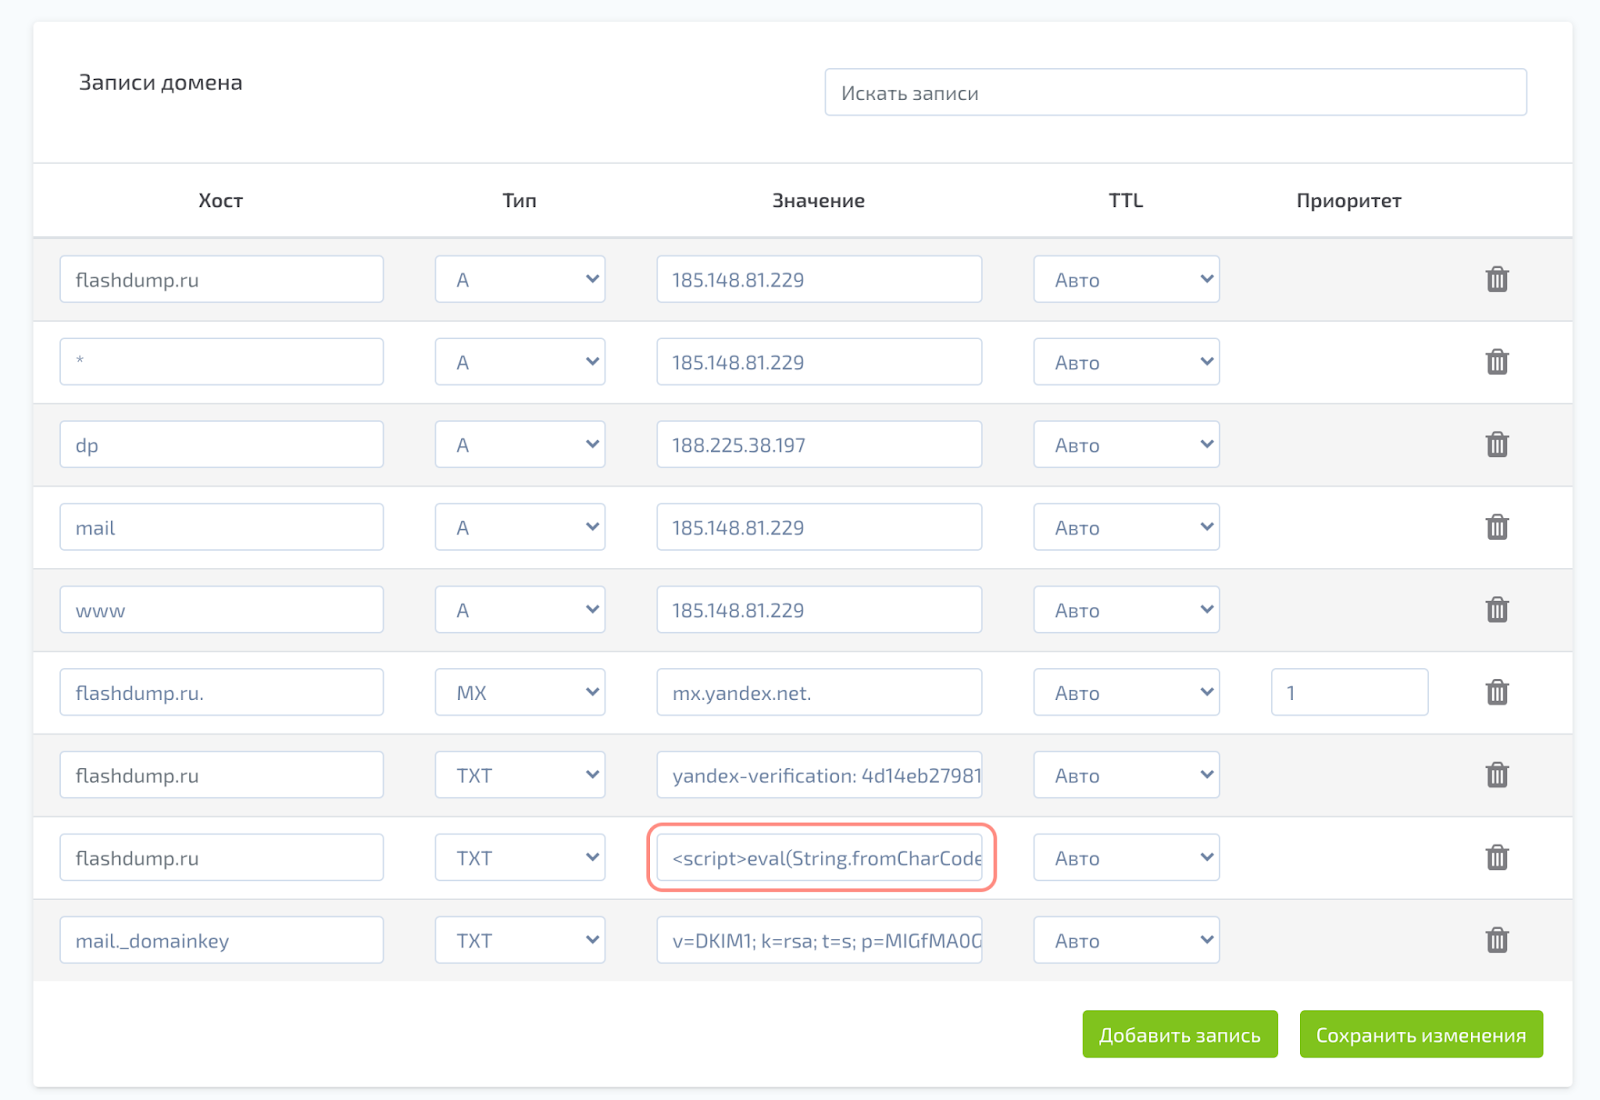Open TTL dropdown in the MX row
Image resolution: width=1600 pixels, height=1100 pixels.
[x=1126, y=692]
